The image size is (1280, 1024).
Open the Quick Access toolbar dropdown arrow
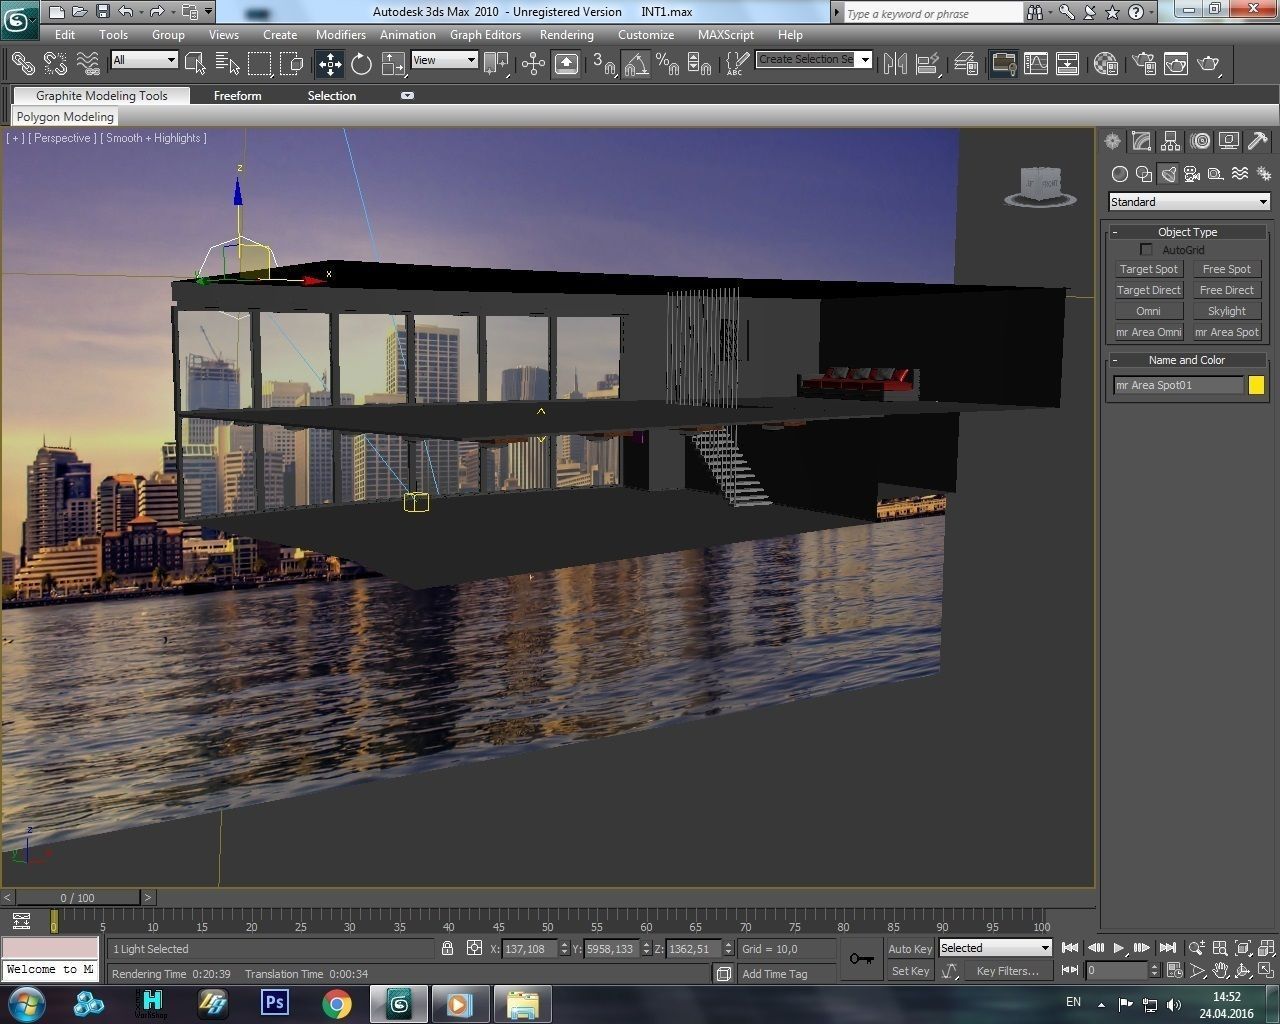tap(208, 12)
